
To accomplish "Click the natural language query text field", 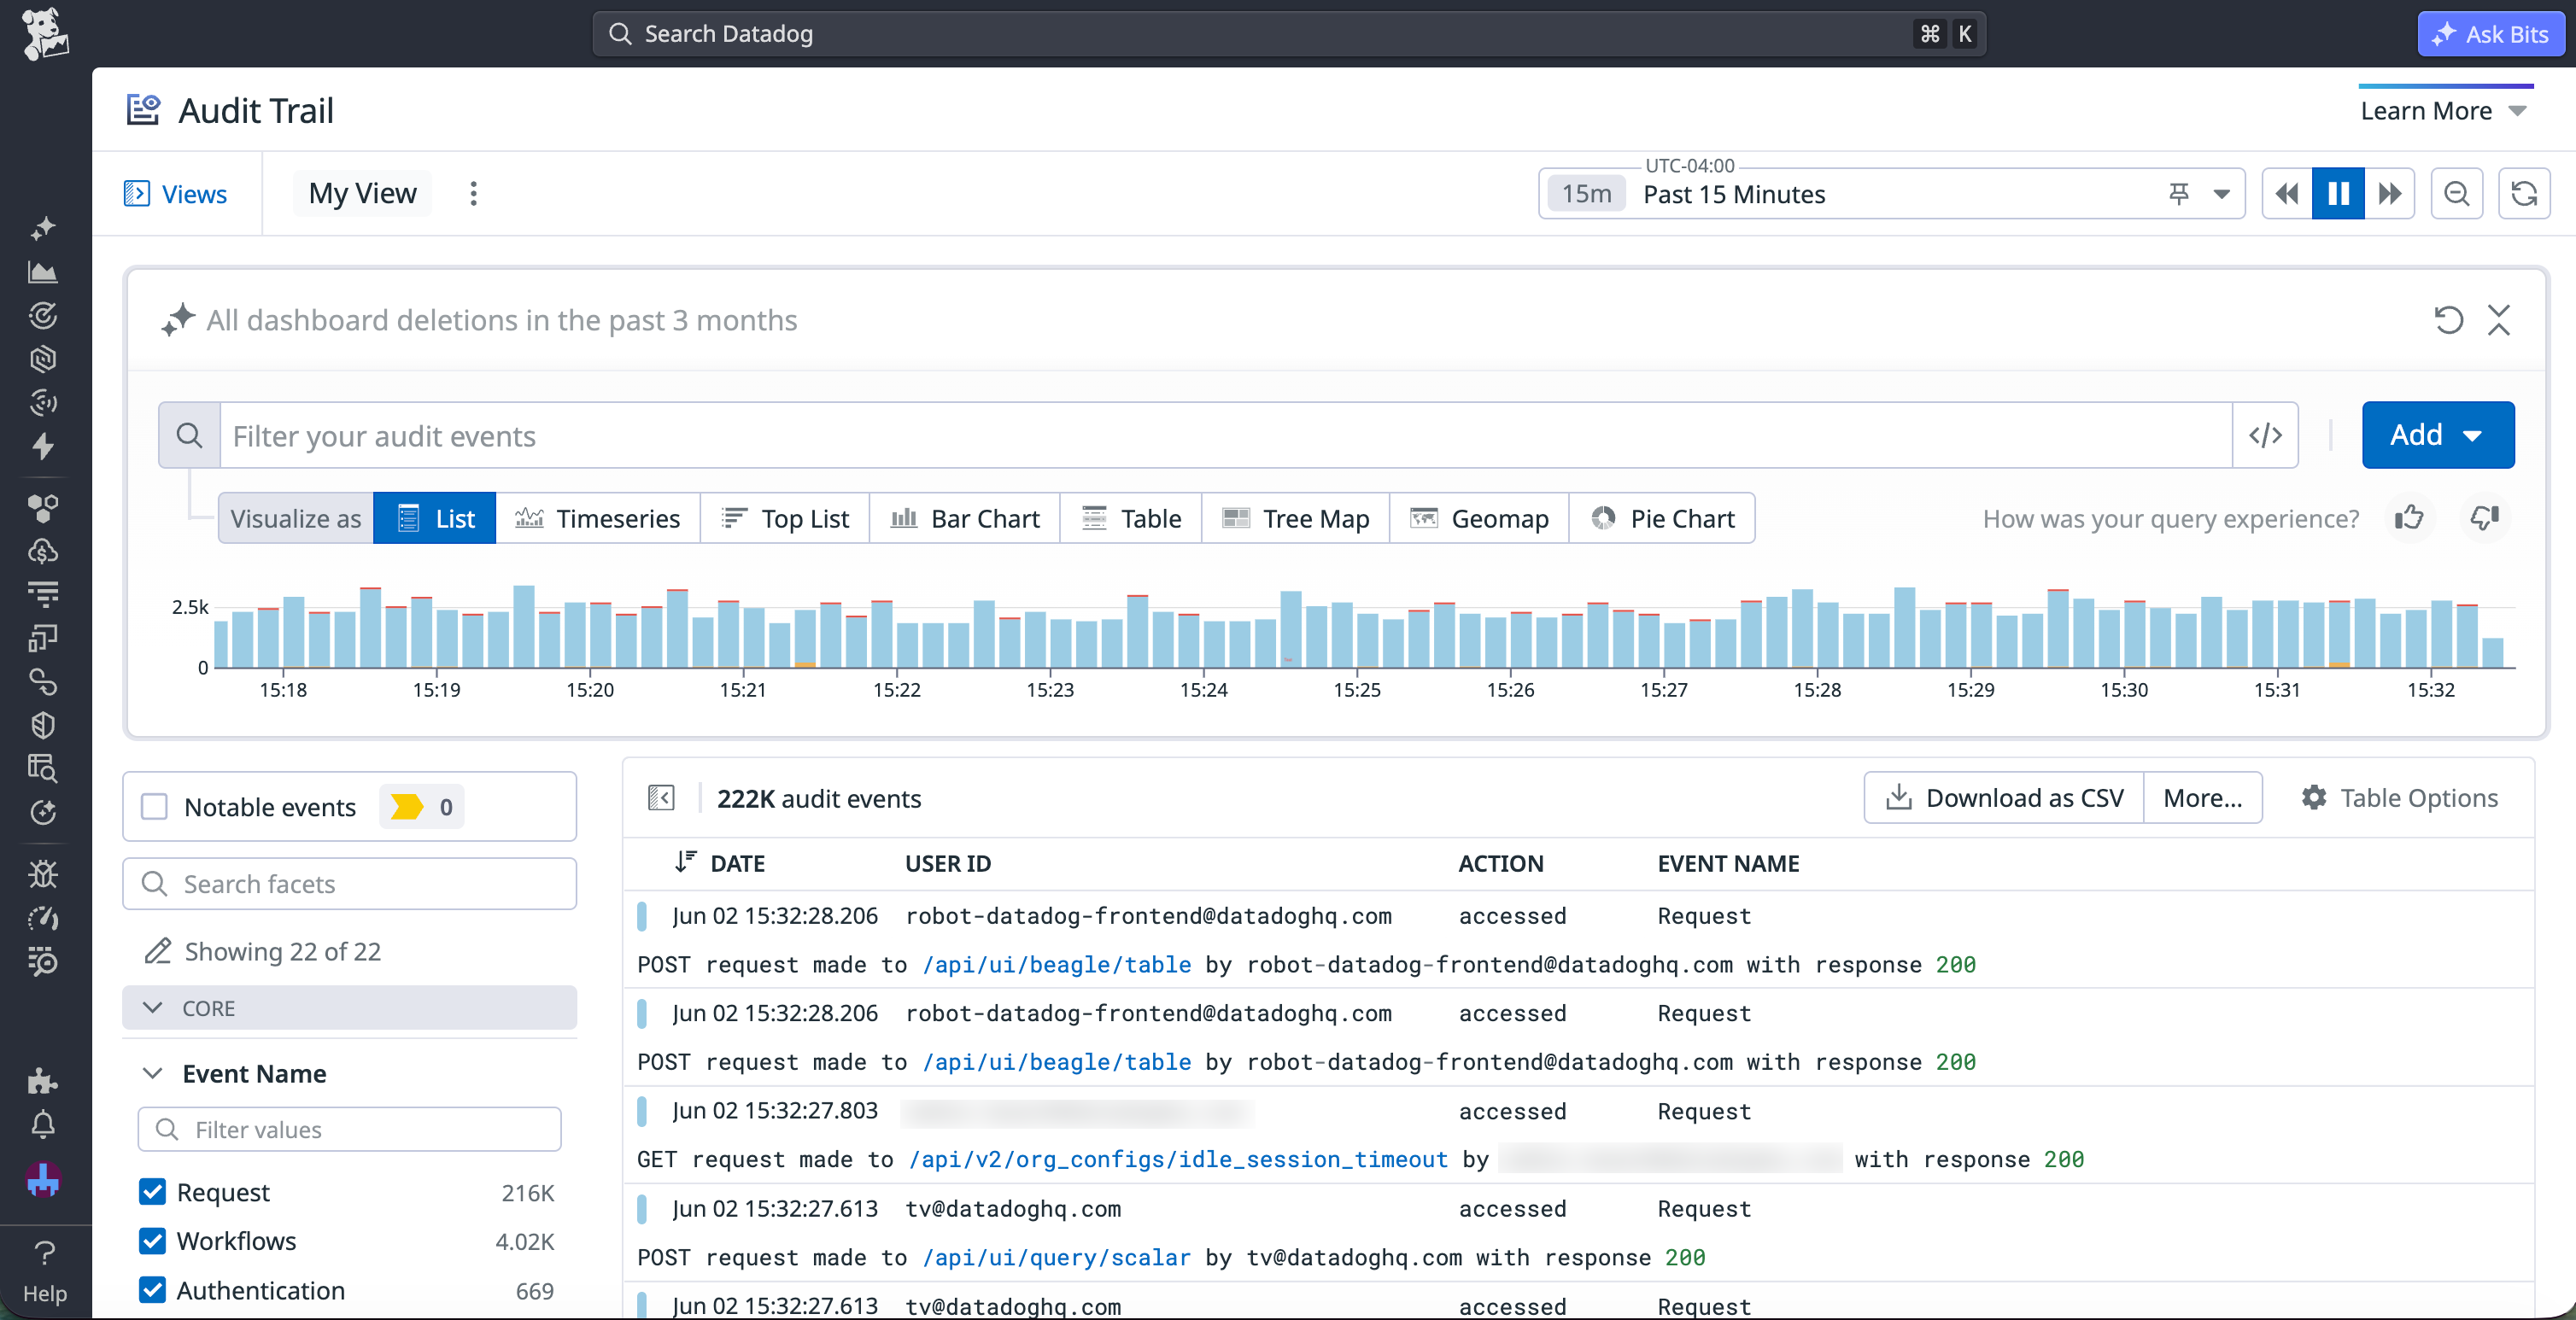I will [x=1300, y=320].
